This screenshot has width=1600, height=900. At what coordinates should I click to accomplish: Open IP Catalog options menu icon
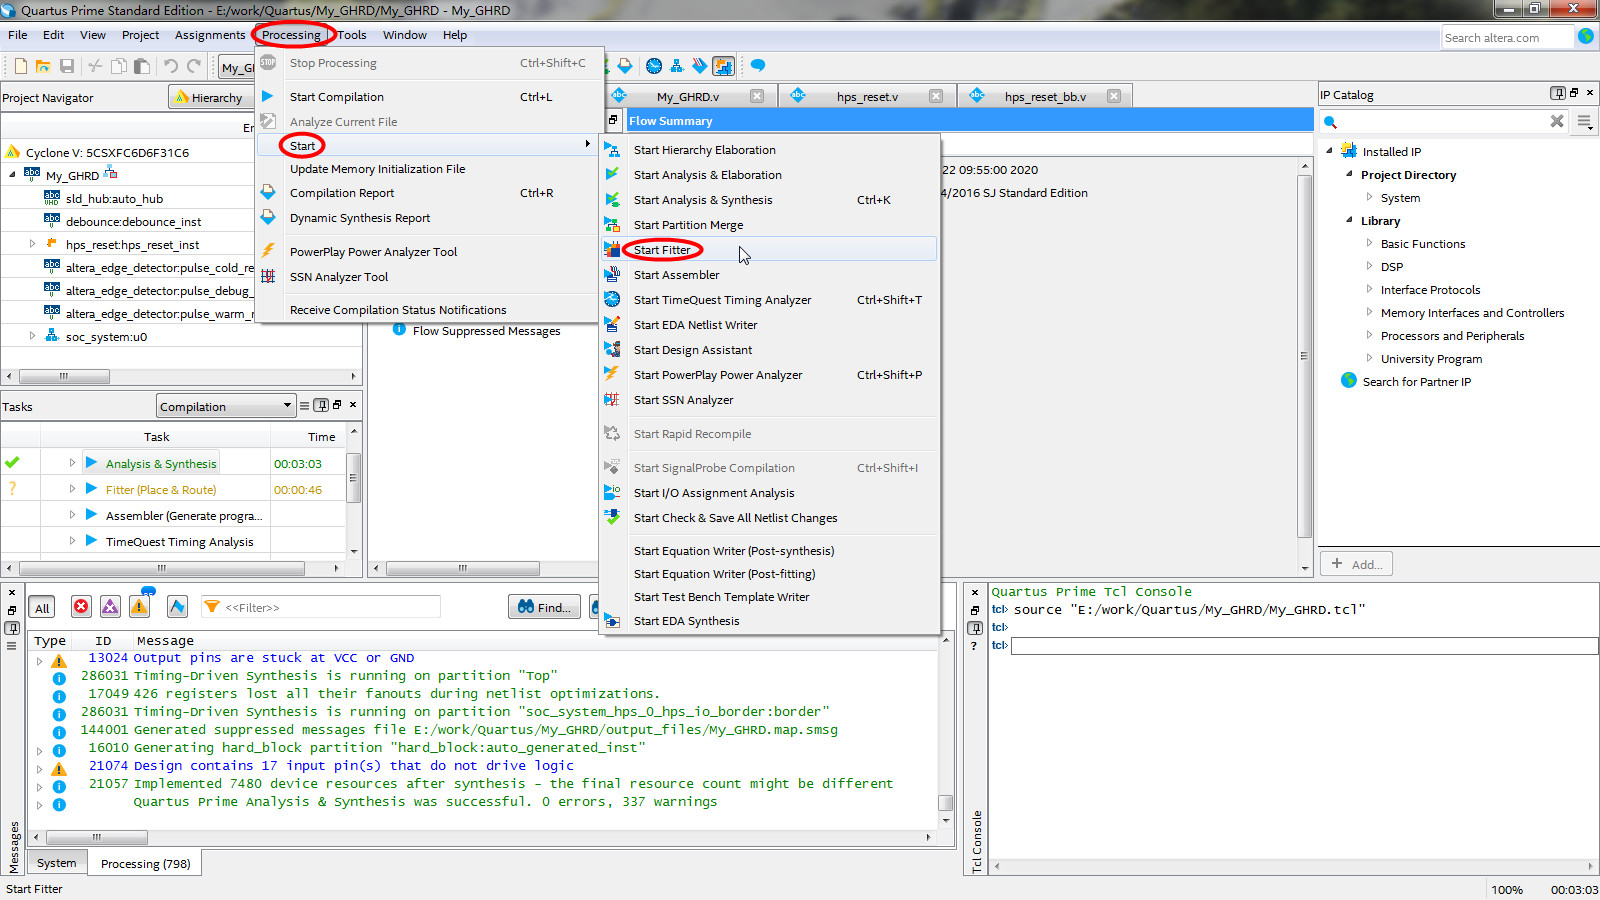click(x=1584, y=121)
